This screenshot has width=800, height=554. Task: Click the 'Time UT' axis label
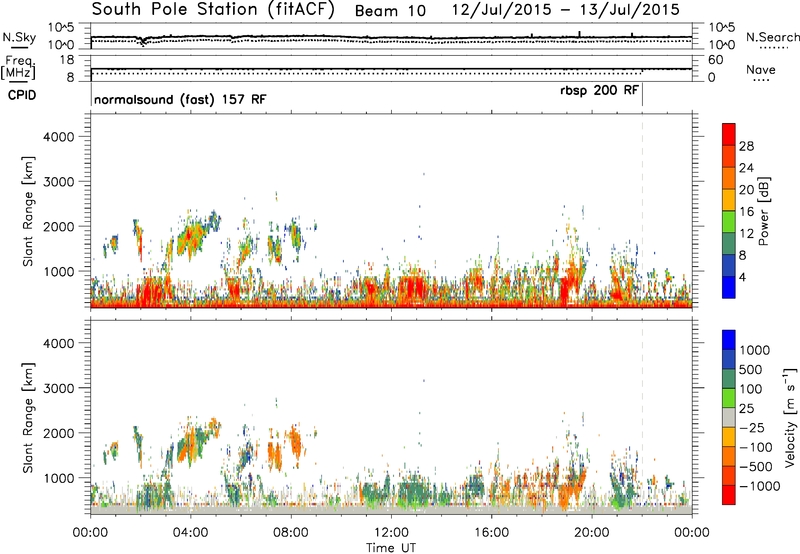click(x=391, y=547)
